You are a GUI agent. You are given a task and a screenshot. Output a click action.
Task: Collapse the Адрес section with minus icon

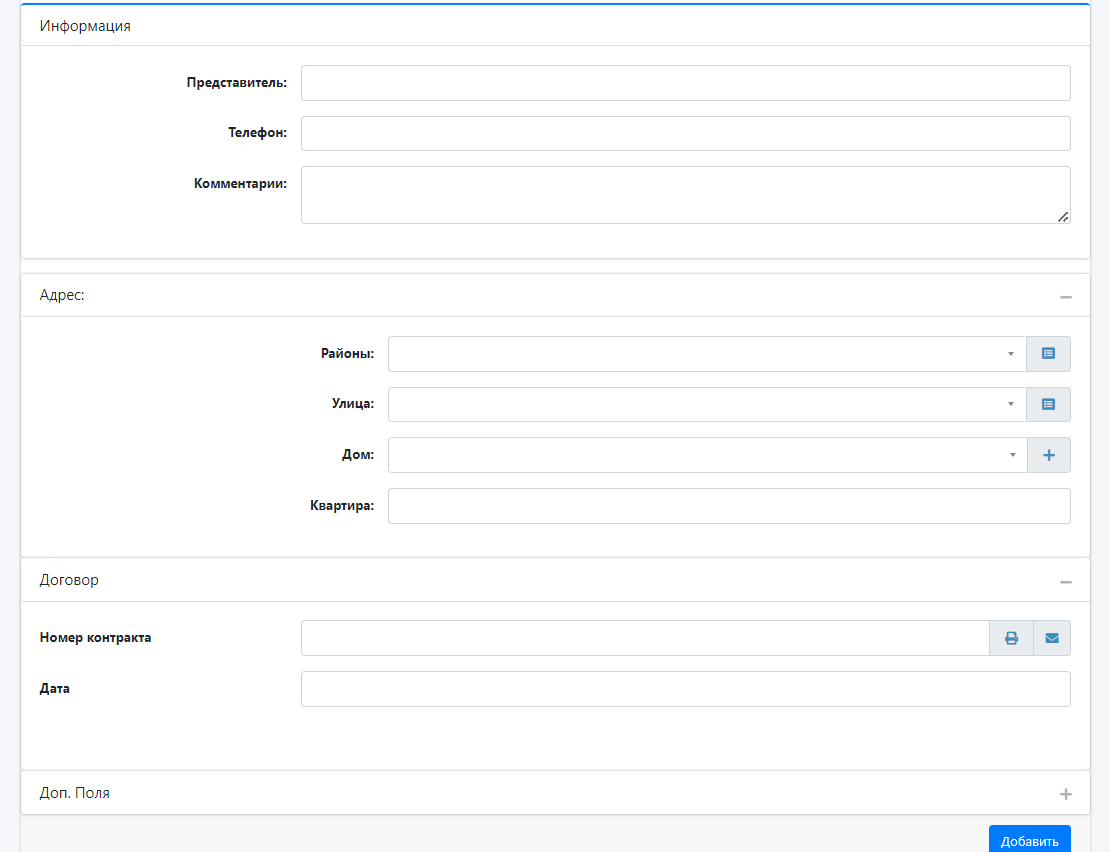[1066, 297]
